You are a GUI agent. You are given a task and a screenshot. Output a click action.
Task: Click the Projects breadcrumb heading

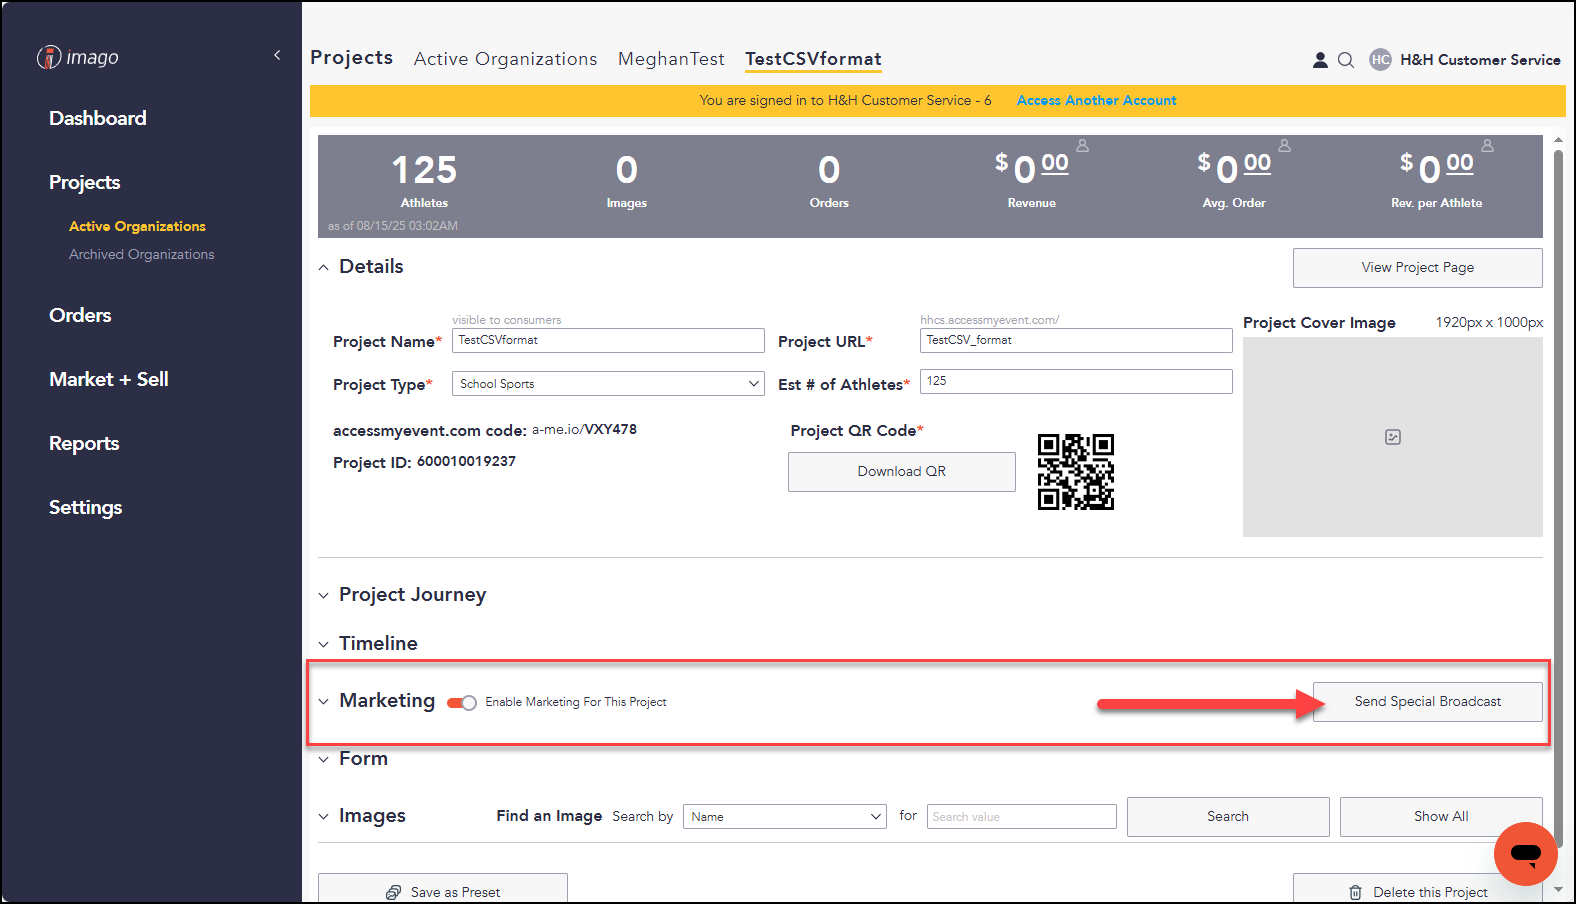pyautogui.click(x=351, y=58)
